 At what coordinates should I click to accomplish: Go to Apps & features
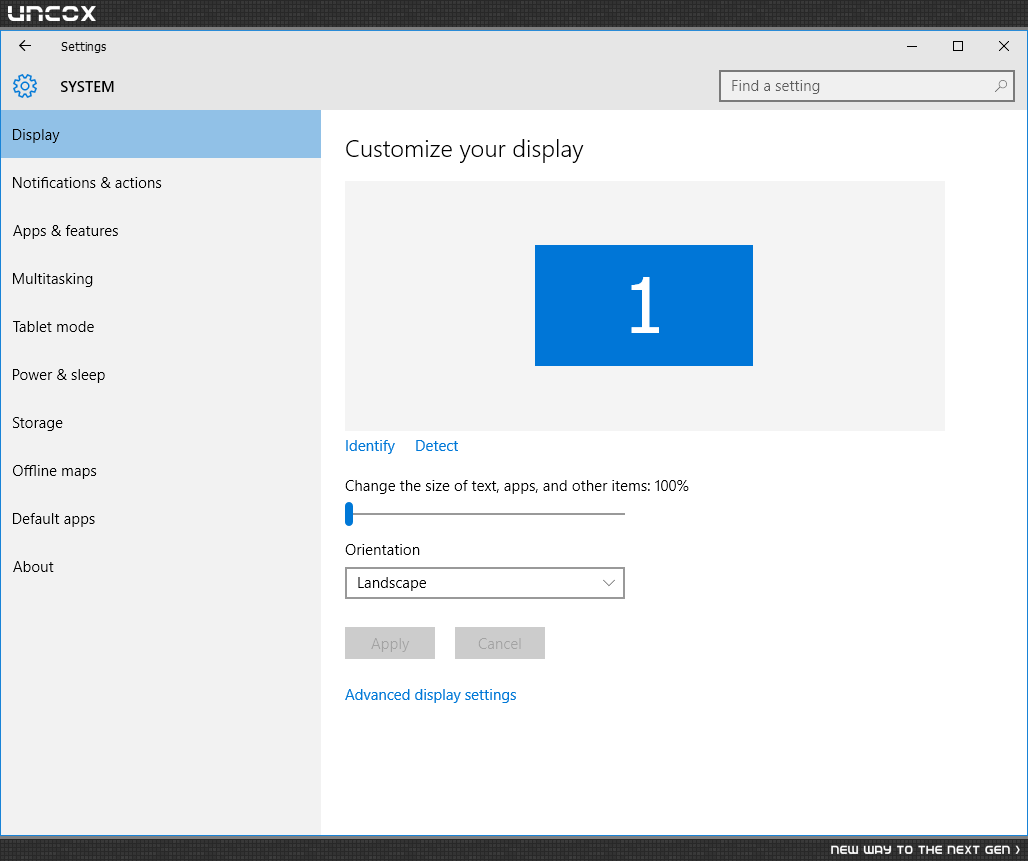coord(161,231)
